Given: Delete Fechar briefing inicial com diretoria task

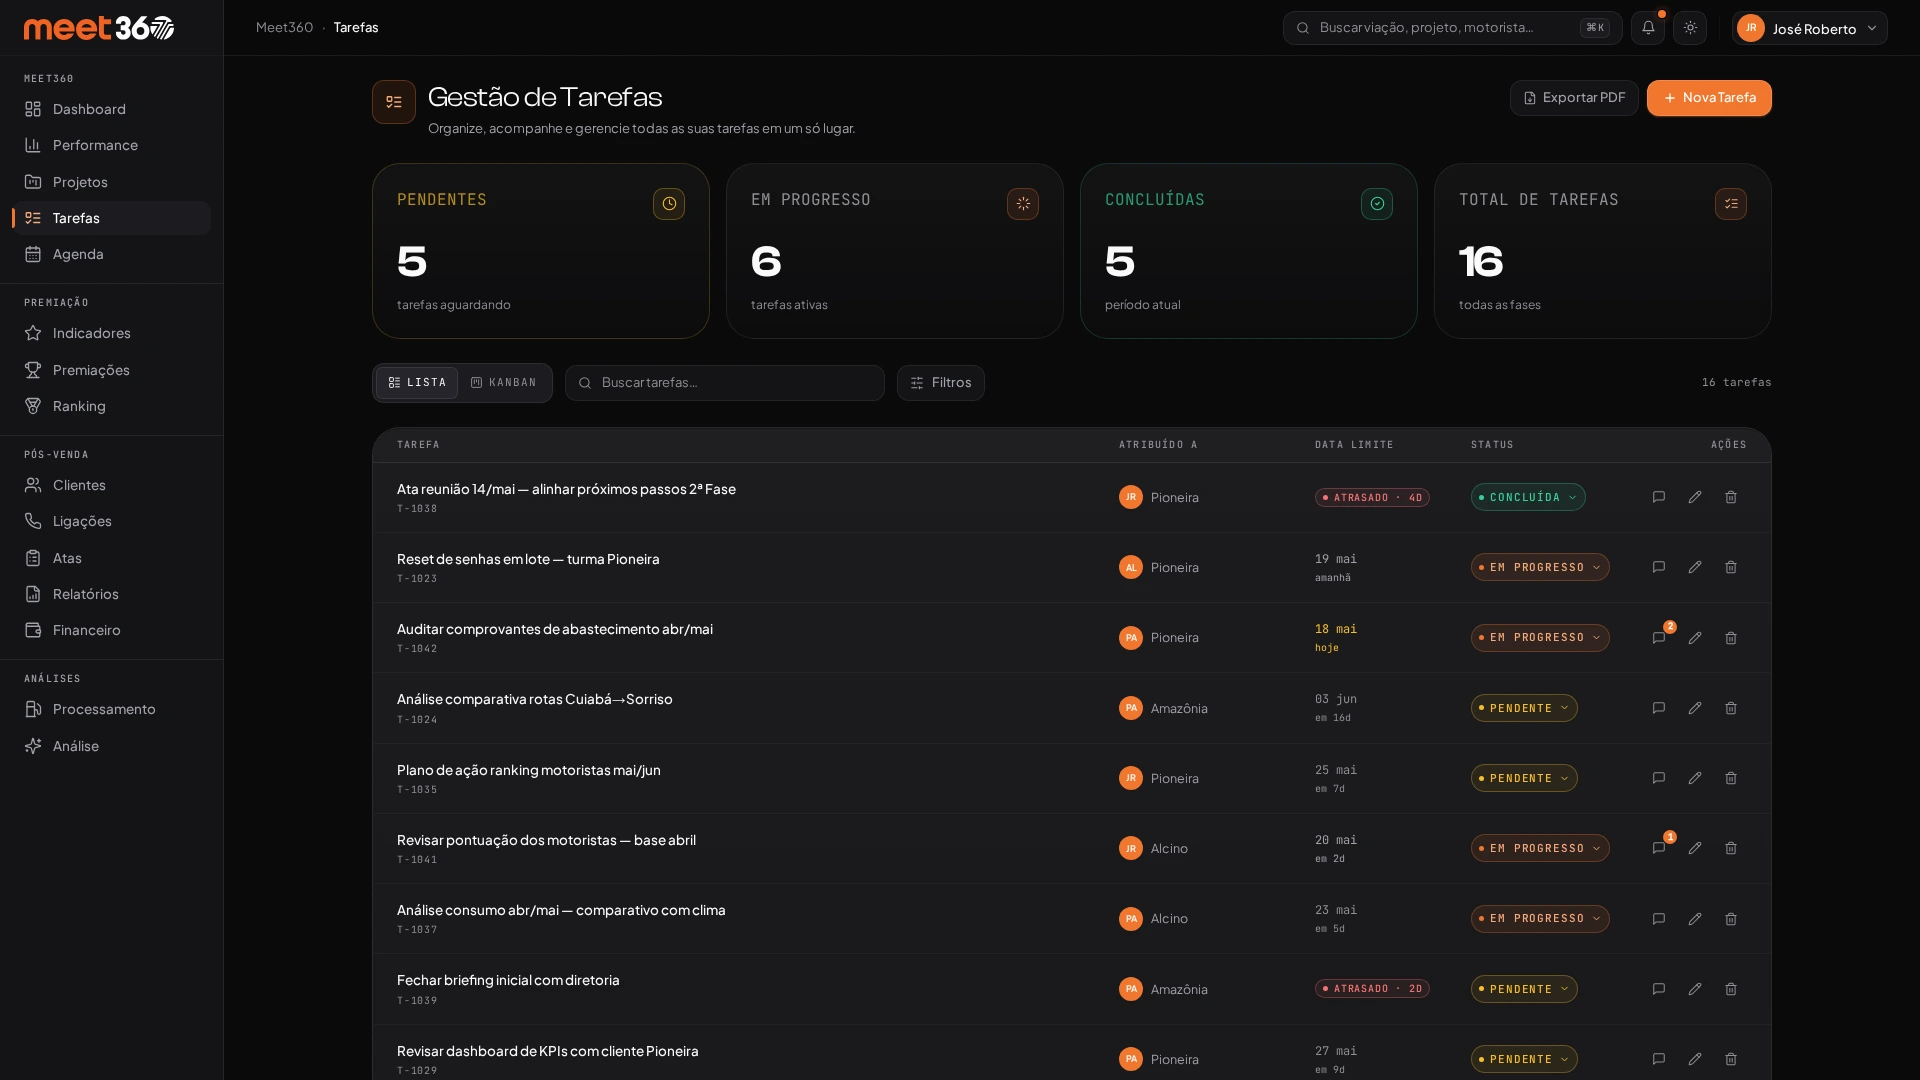Looking at the screenshot, I should point(1731,989).
